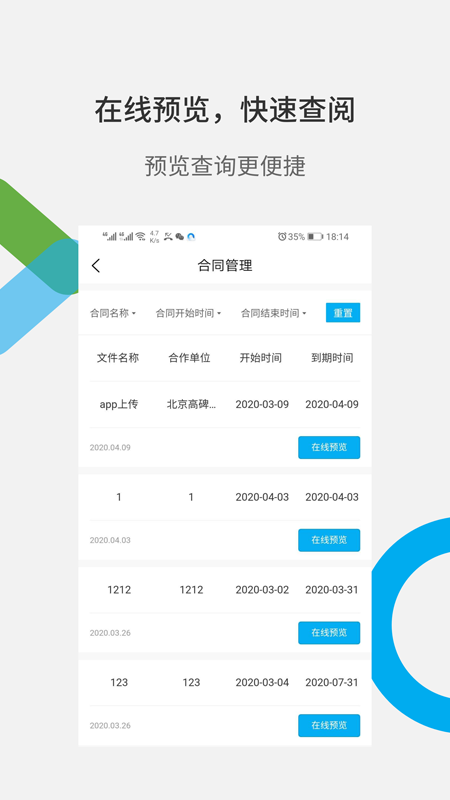This screenshot has height=800, width=450.
Task: Select the 2020.04.03 upload date
Action: pos(110,540)
